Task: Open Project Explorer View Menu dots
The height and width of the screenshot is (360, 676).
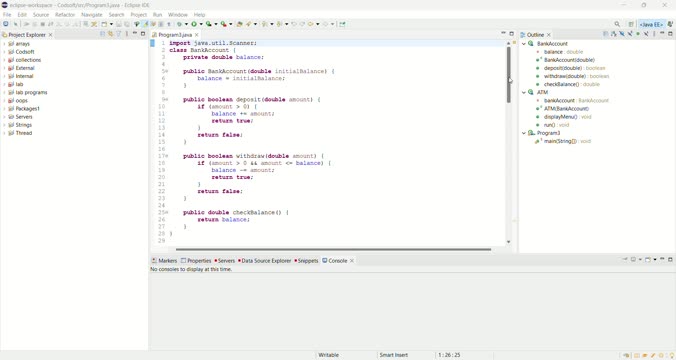Action: click(127, 34)
